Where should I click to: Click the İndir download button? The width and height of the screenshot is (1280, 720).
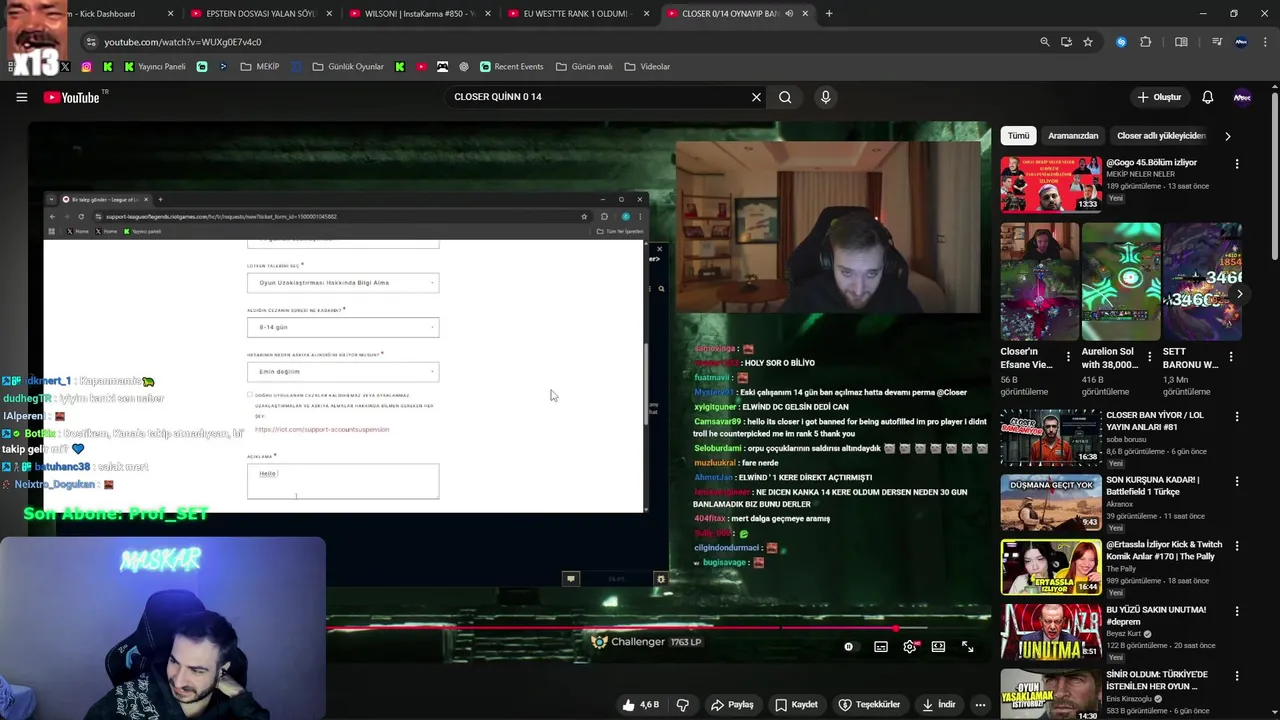tap(939, 705)
